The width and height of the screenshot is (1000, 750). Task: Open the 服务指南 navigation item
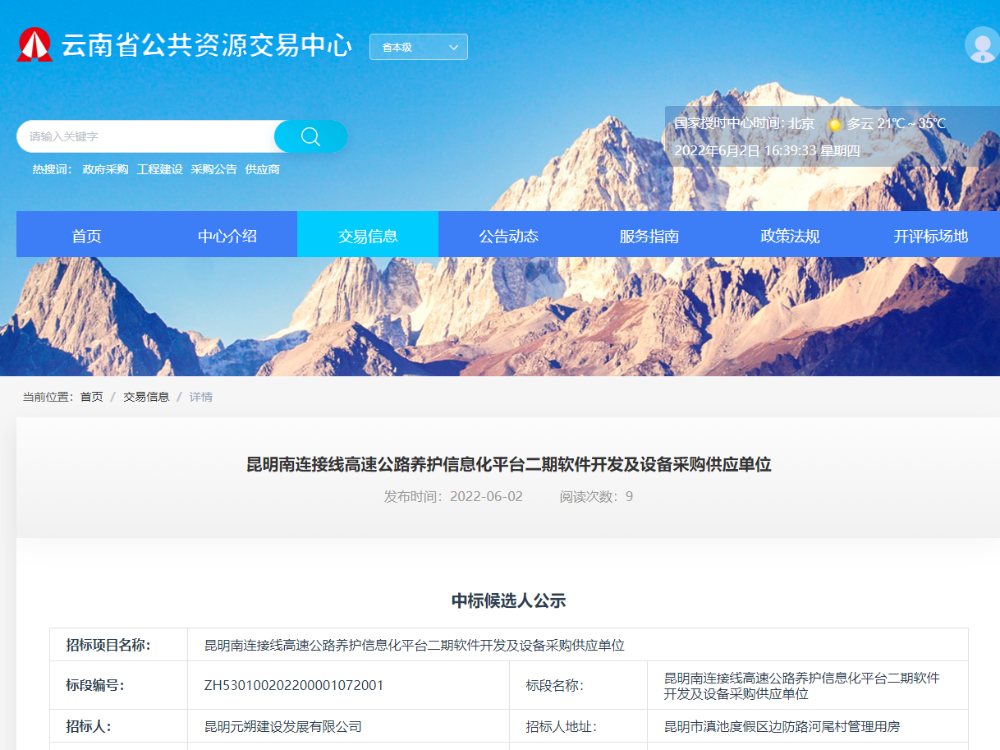pos(648,235)
